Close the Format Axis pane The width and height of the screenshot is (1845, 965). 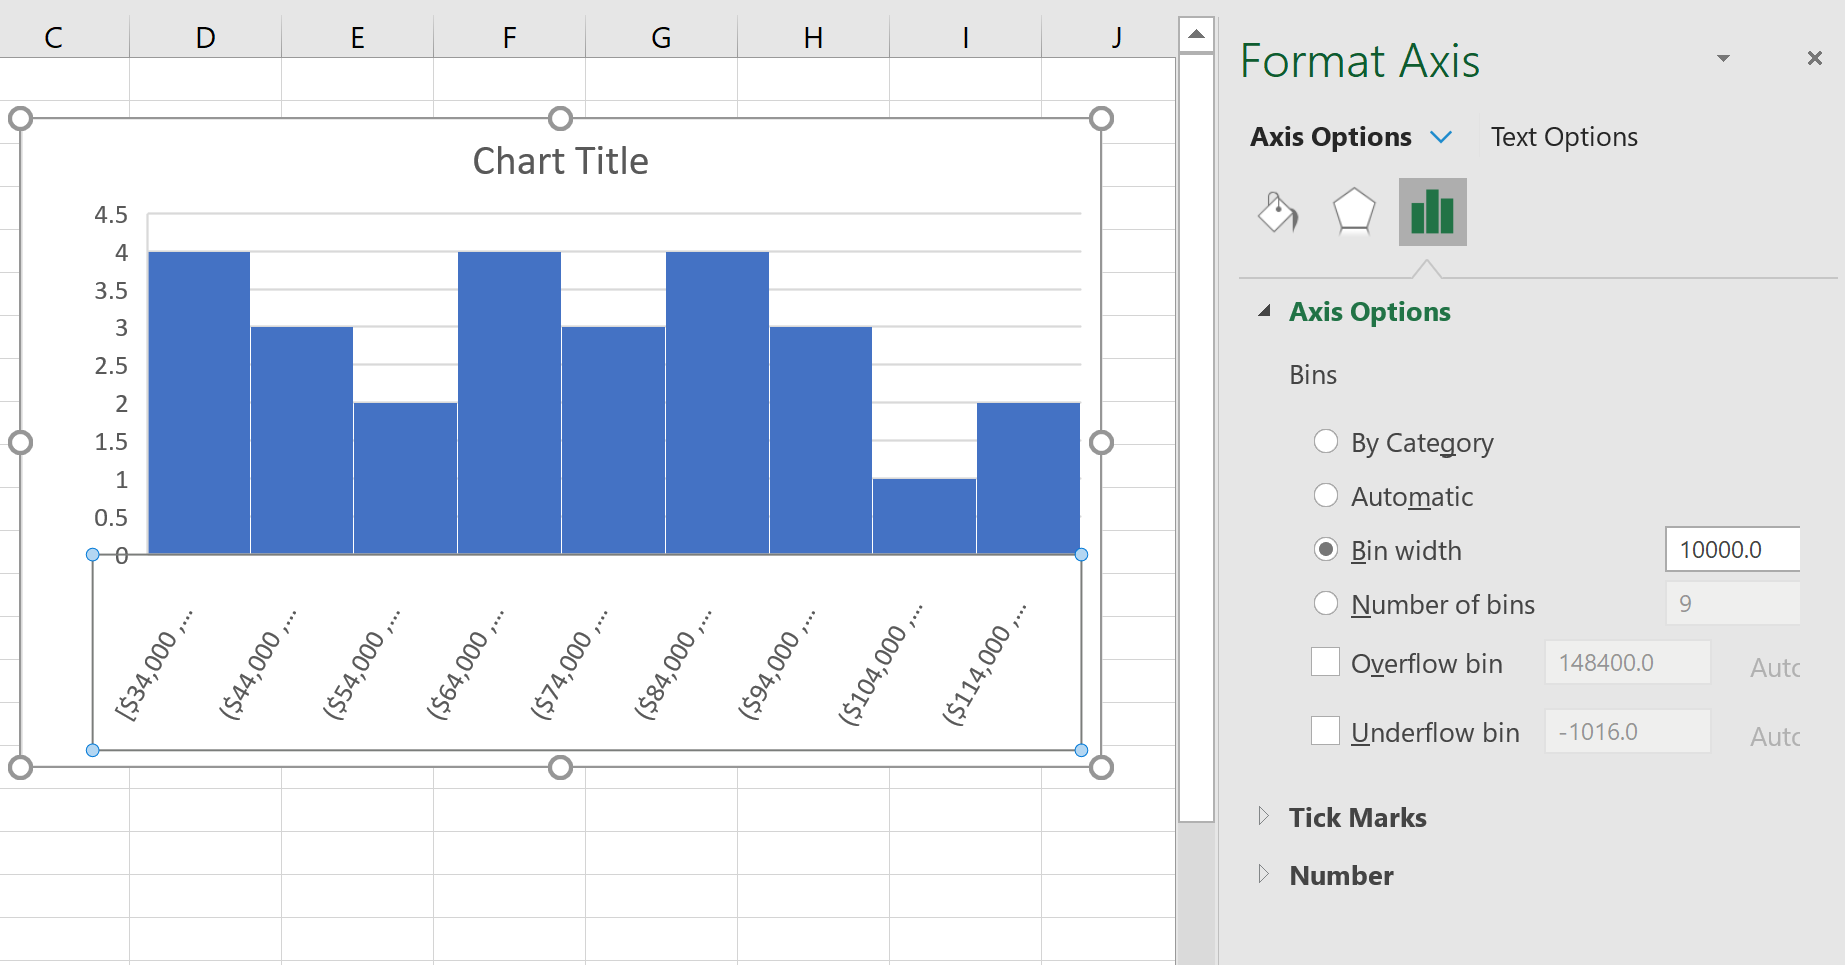coord(1815,58)
